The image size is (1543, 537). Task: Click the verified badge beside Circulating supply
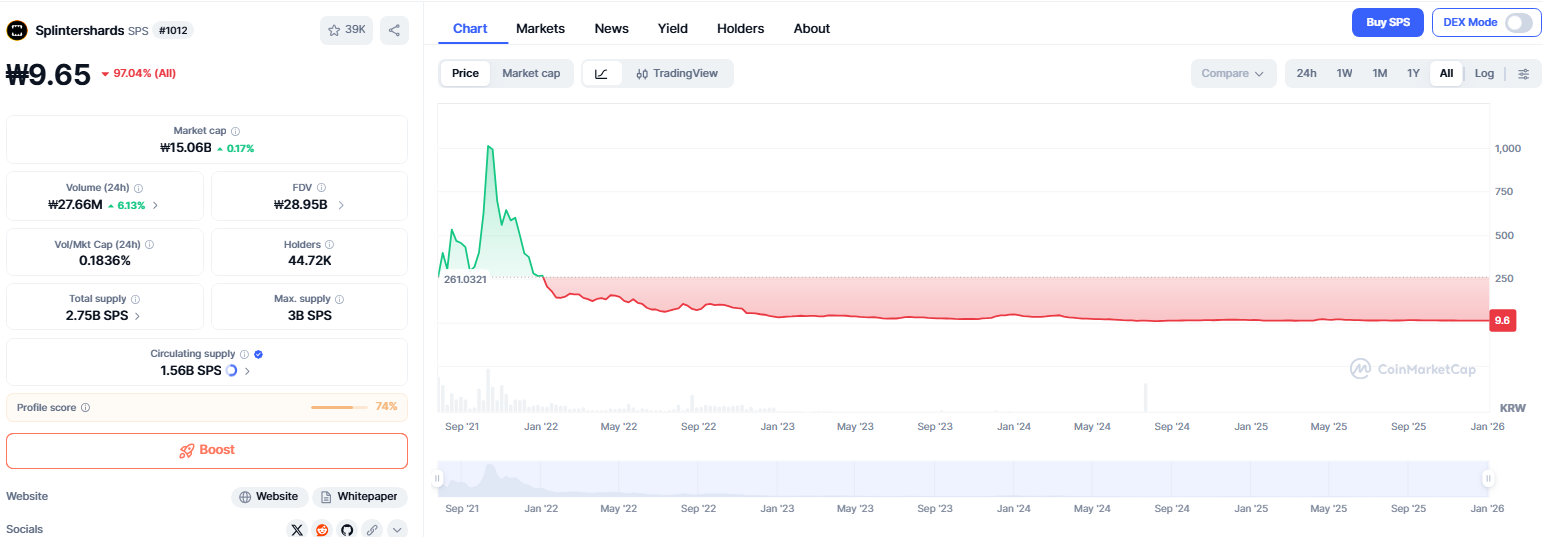(258, 354)
